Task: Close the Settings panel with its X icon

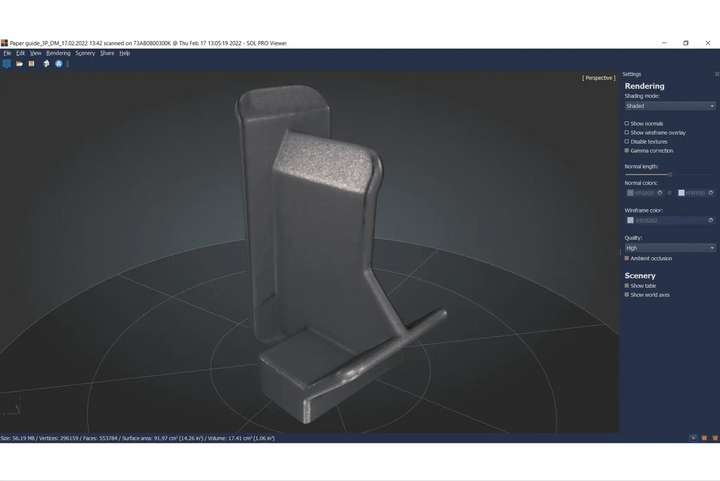Action: (717, 74)
